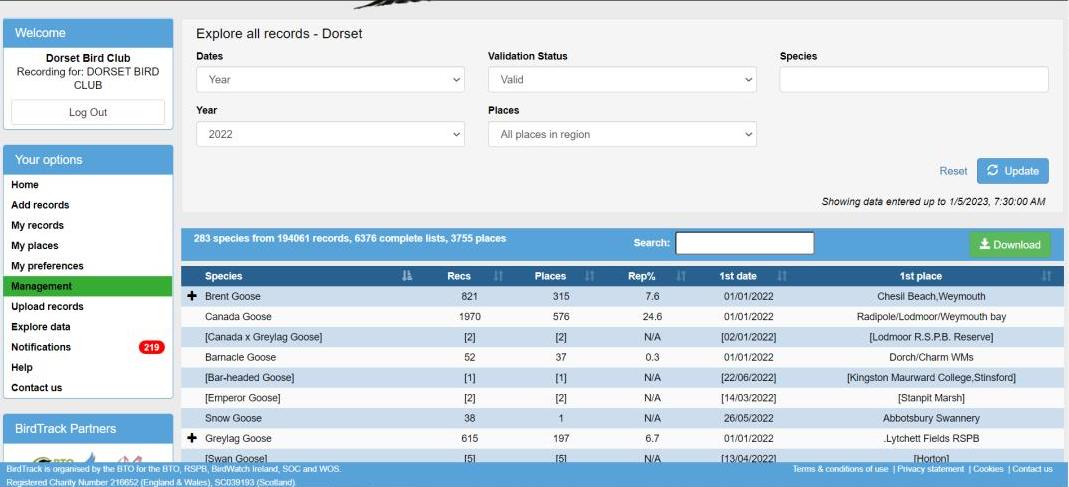
Task: Open Explore data menu item
Action: point(41,327)
